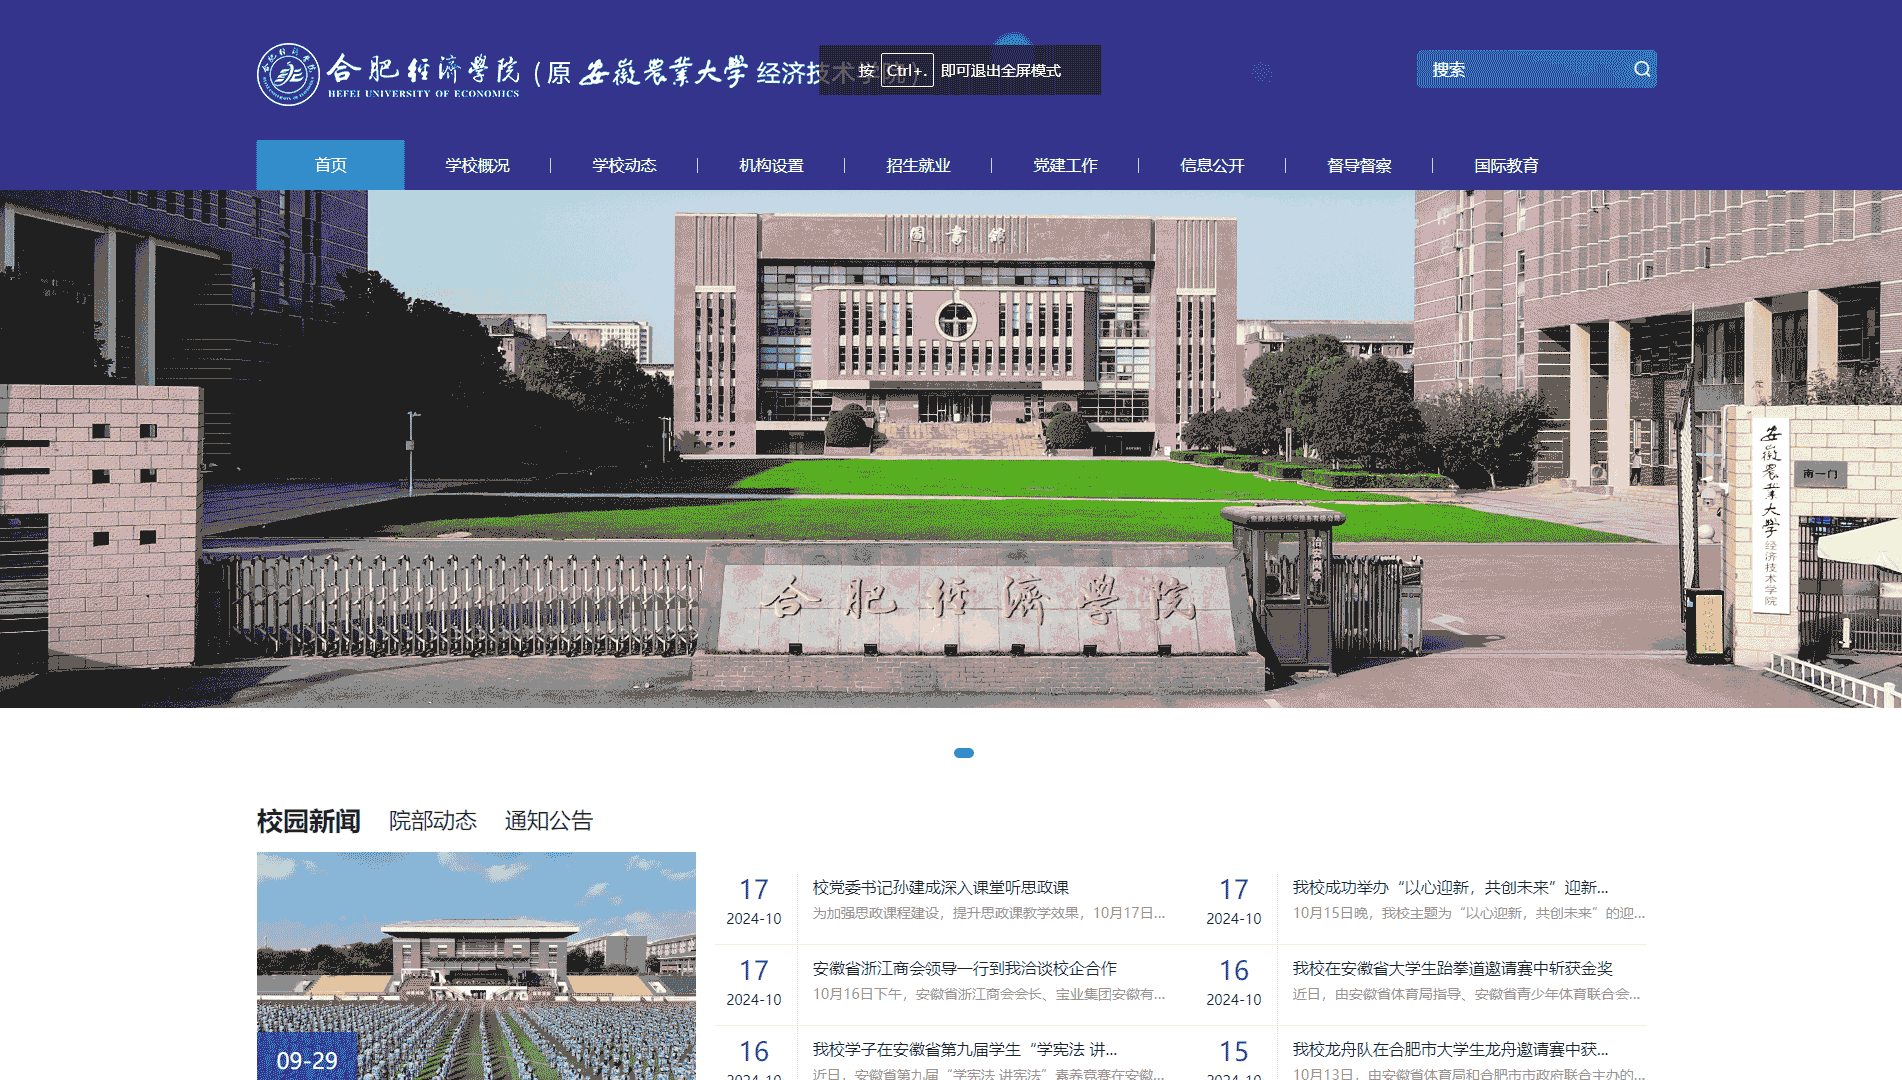Open news 校党委书记孙建成深入课堂听思政课
The width and height of the screenshot is (1902, 1080).
(941, 887)
